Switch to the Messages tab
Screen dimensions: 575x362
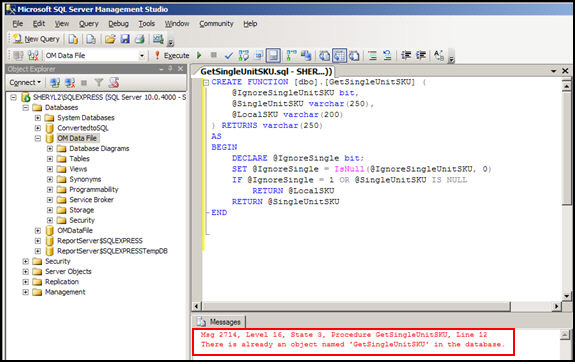[x=219, y=322]
